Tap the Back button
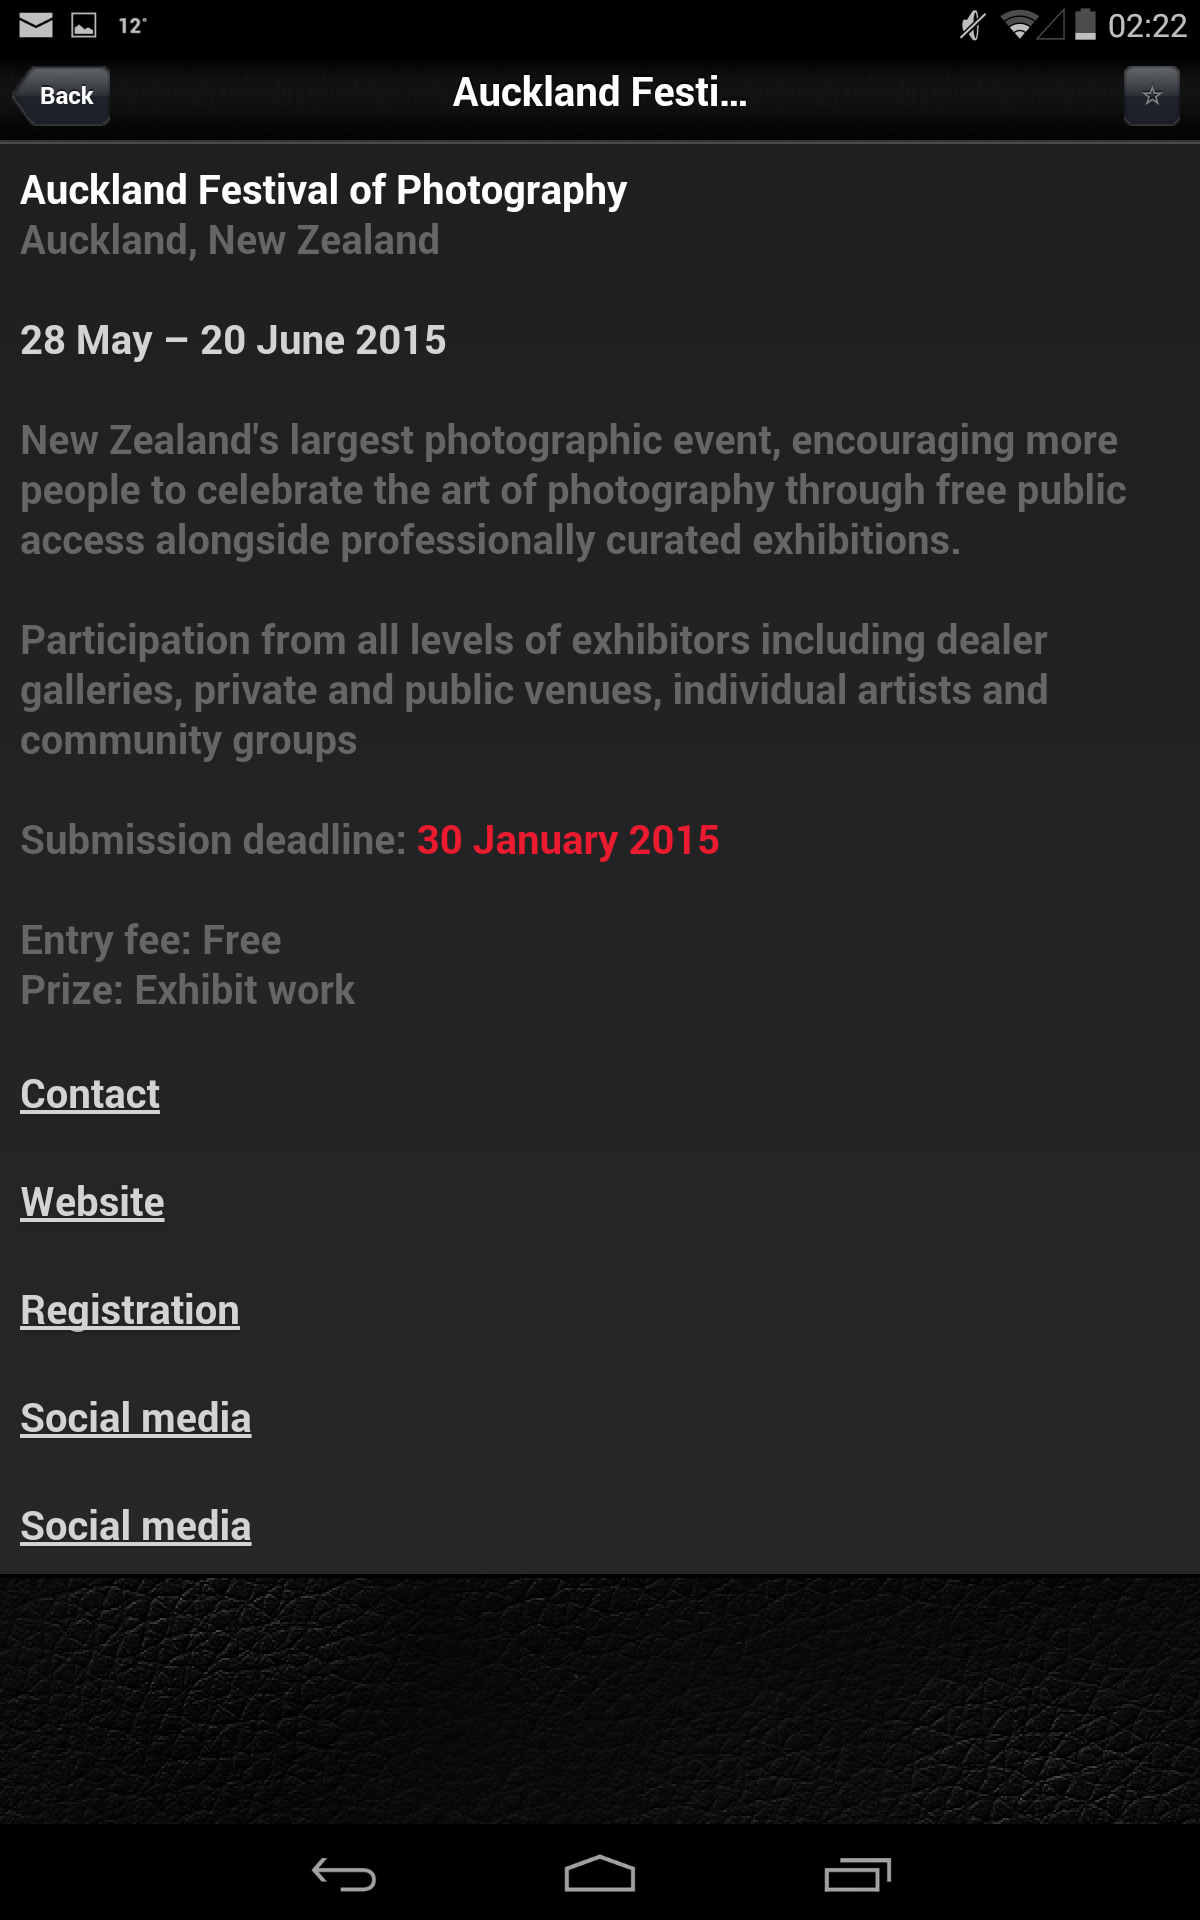The image size is (1200, 1920). [x=62, y=96]
